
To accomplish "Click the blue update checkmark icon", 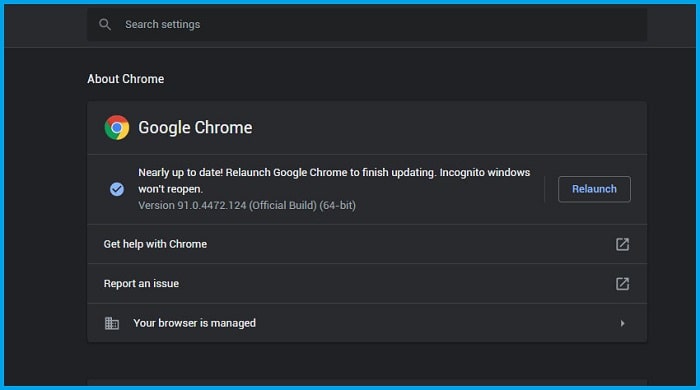I will (117, 189).
